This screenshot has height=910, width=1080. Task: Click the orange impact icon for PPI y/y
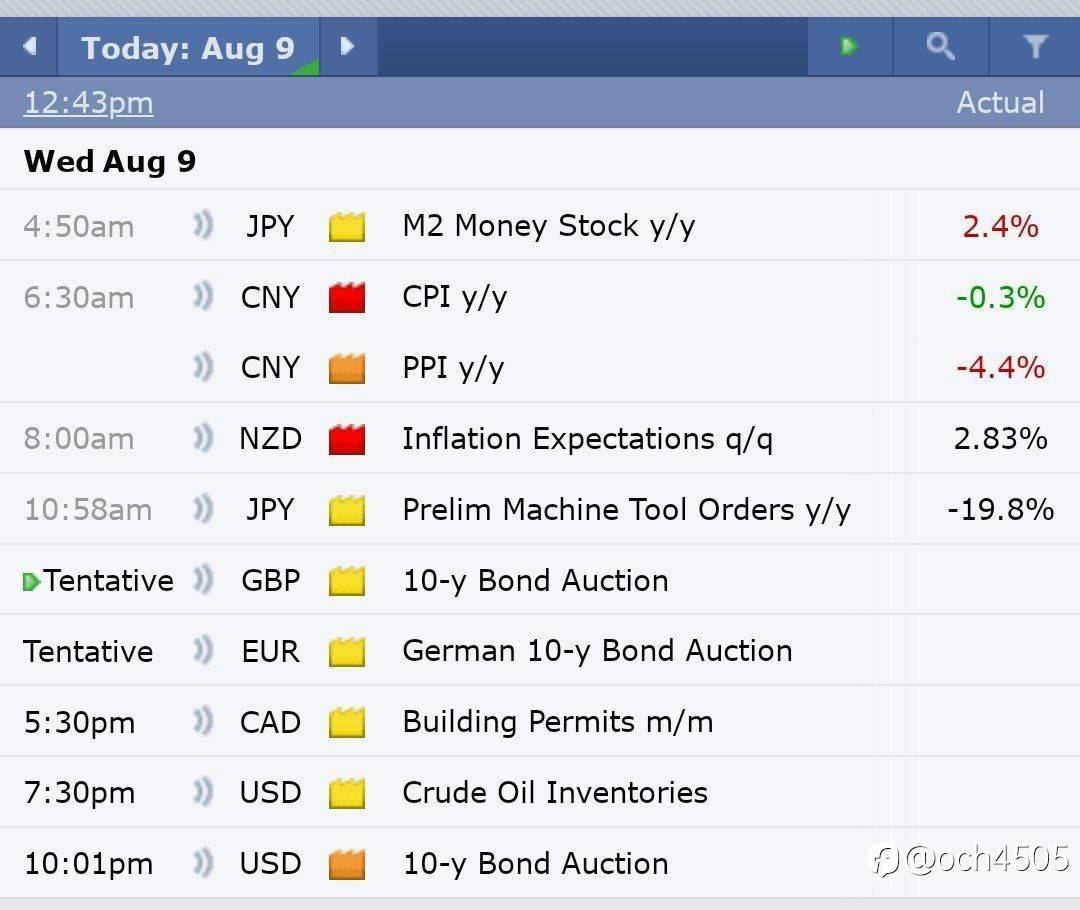[x=347, y=368]
